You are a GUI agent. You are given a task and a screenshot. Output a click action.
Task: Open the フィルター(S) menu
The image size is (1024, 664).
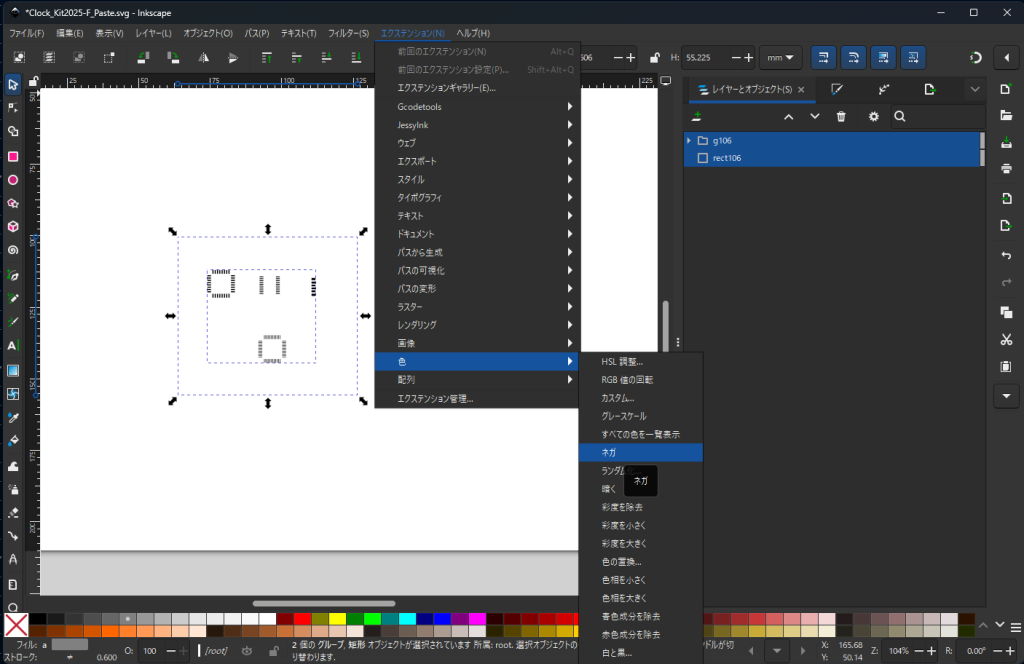coord(348,33)
